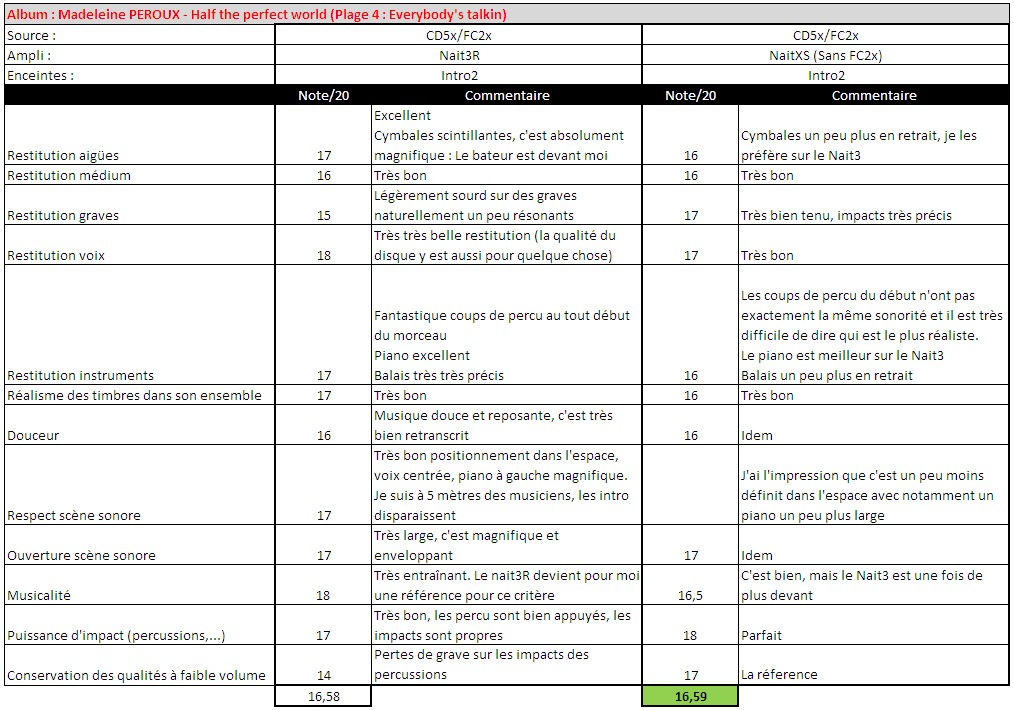This screenshot has width=1014, height=710.
Task: Select the 'Ouverture scène sonore' label
Action: pyautogui.click(x=140, y=544)
